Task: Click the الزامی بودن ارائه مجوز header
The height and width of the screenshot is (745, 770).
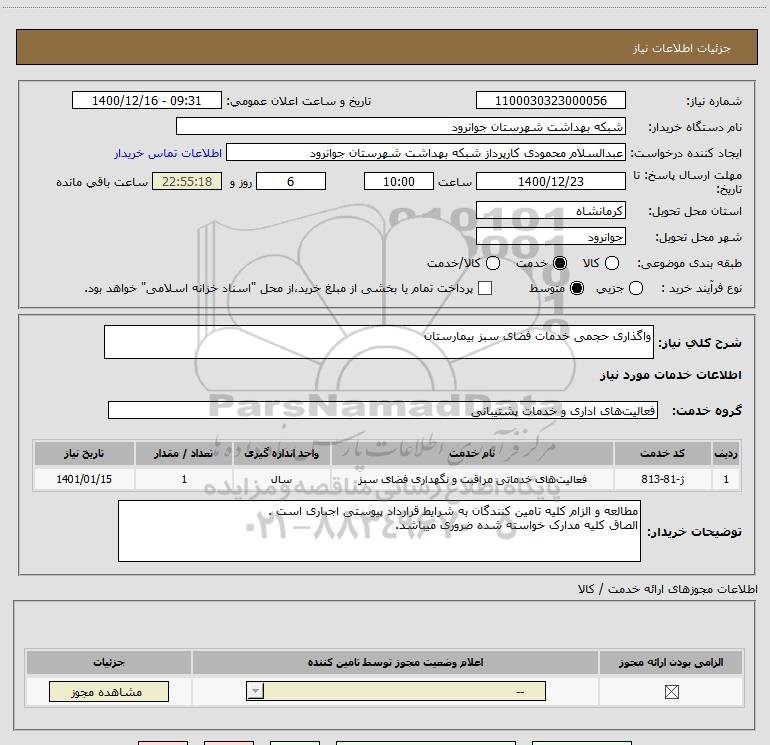Action: coord(671,662)
